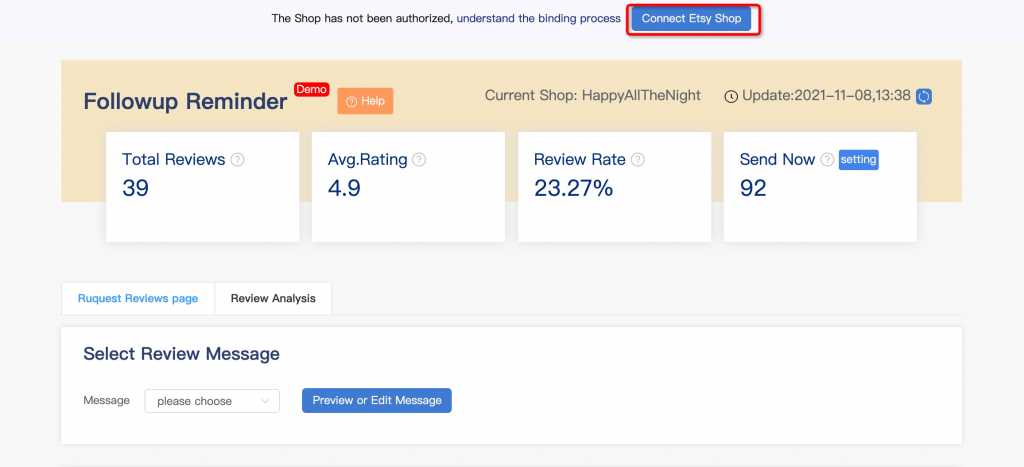Click the red Demo badge
Screen dimensions: 1024x467
click(311, 89)
